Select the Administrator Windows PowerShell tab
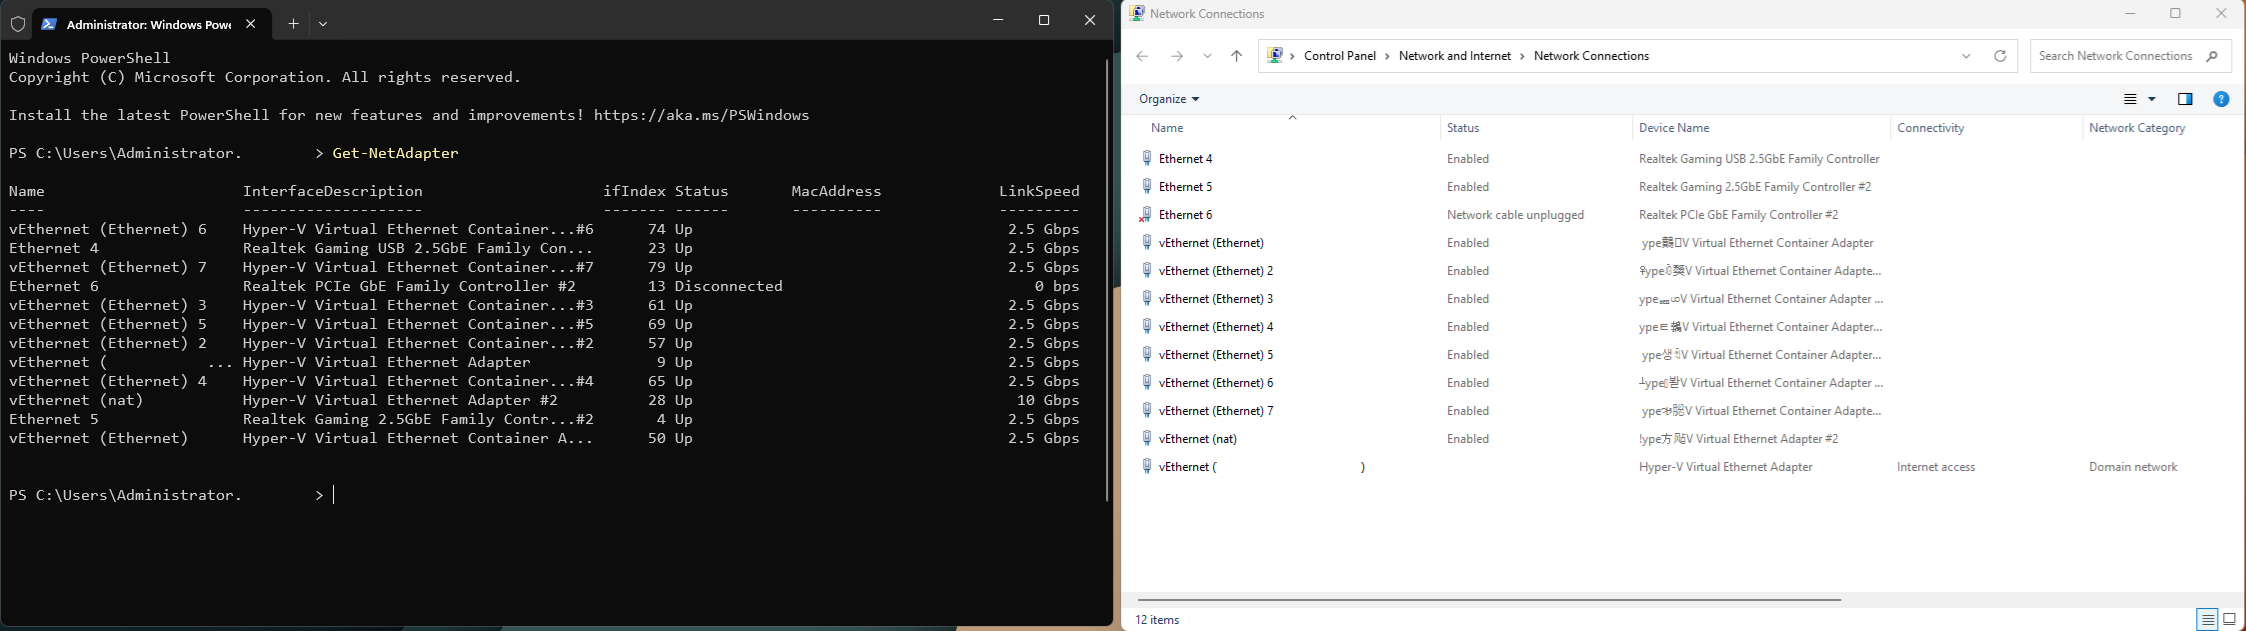The image size is (2246, 631). point(135,24)
